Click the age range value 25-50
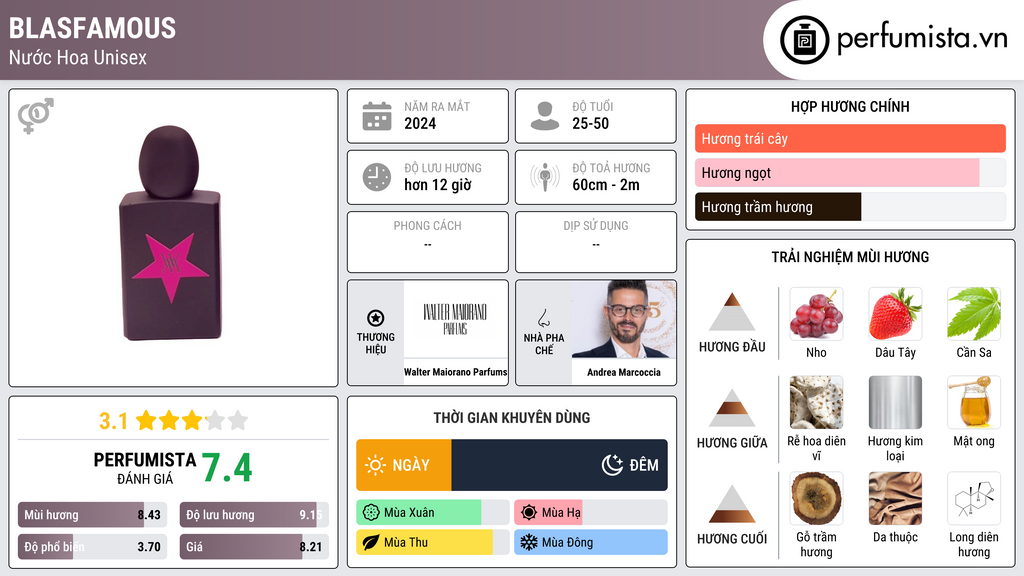The height and width of the screenshot is (576, 1024). click(x=590, y=123)
